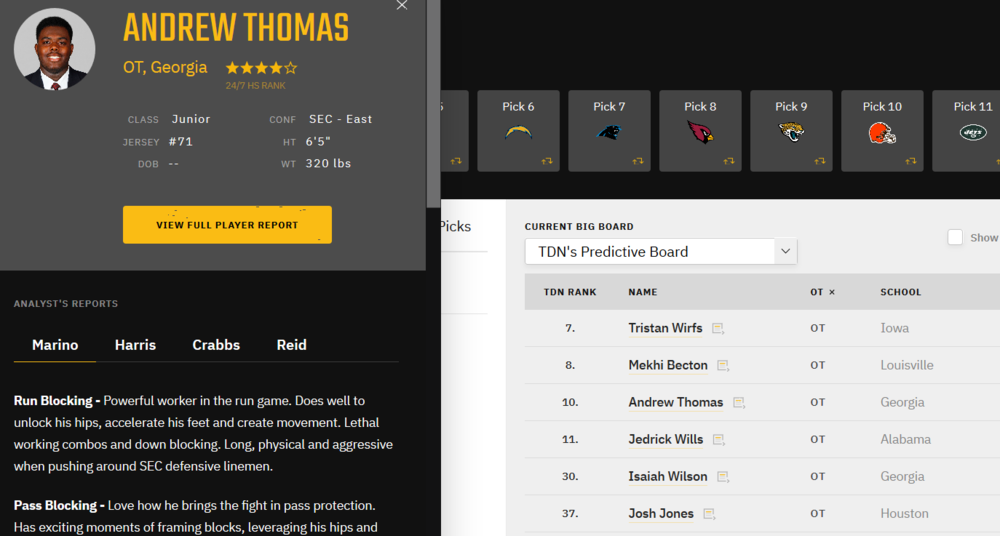Click the trade icon on Pick 10
The image size is (1000, 536).
pos(911,161)
